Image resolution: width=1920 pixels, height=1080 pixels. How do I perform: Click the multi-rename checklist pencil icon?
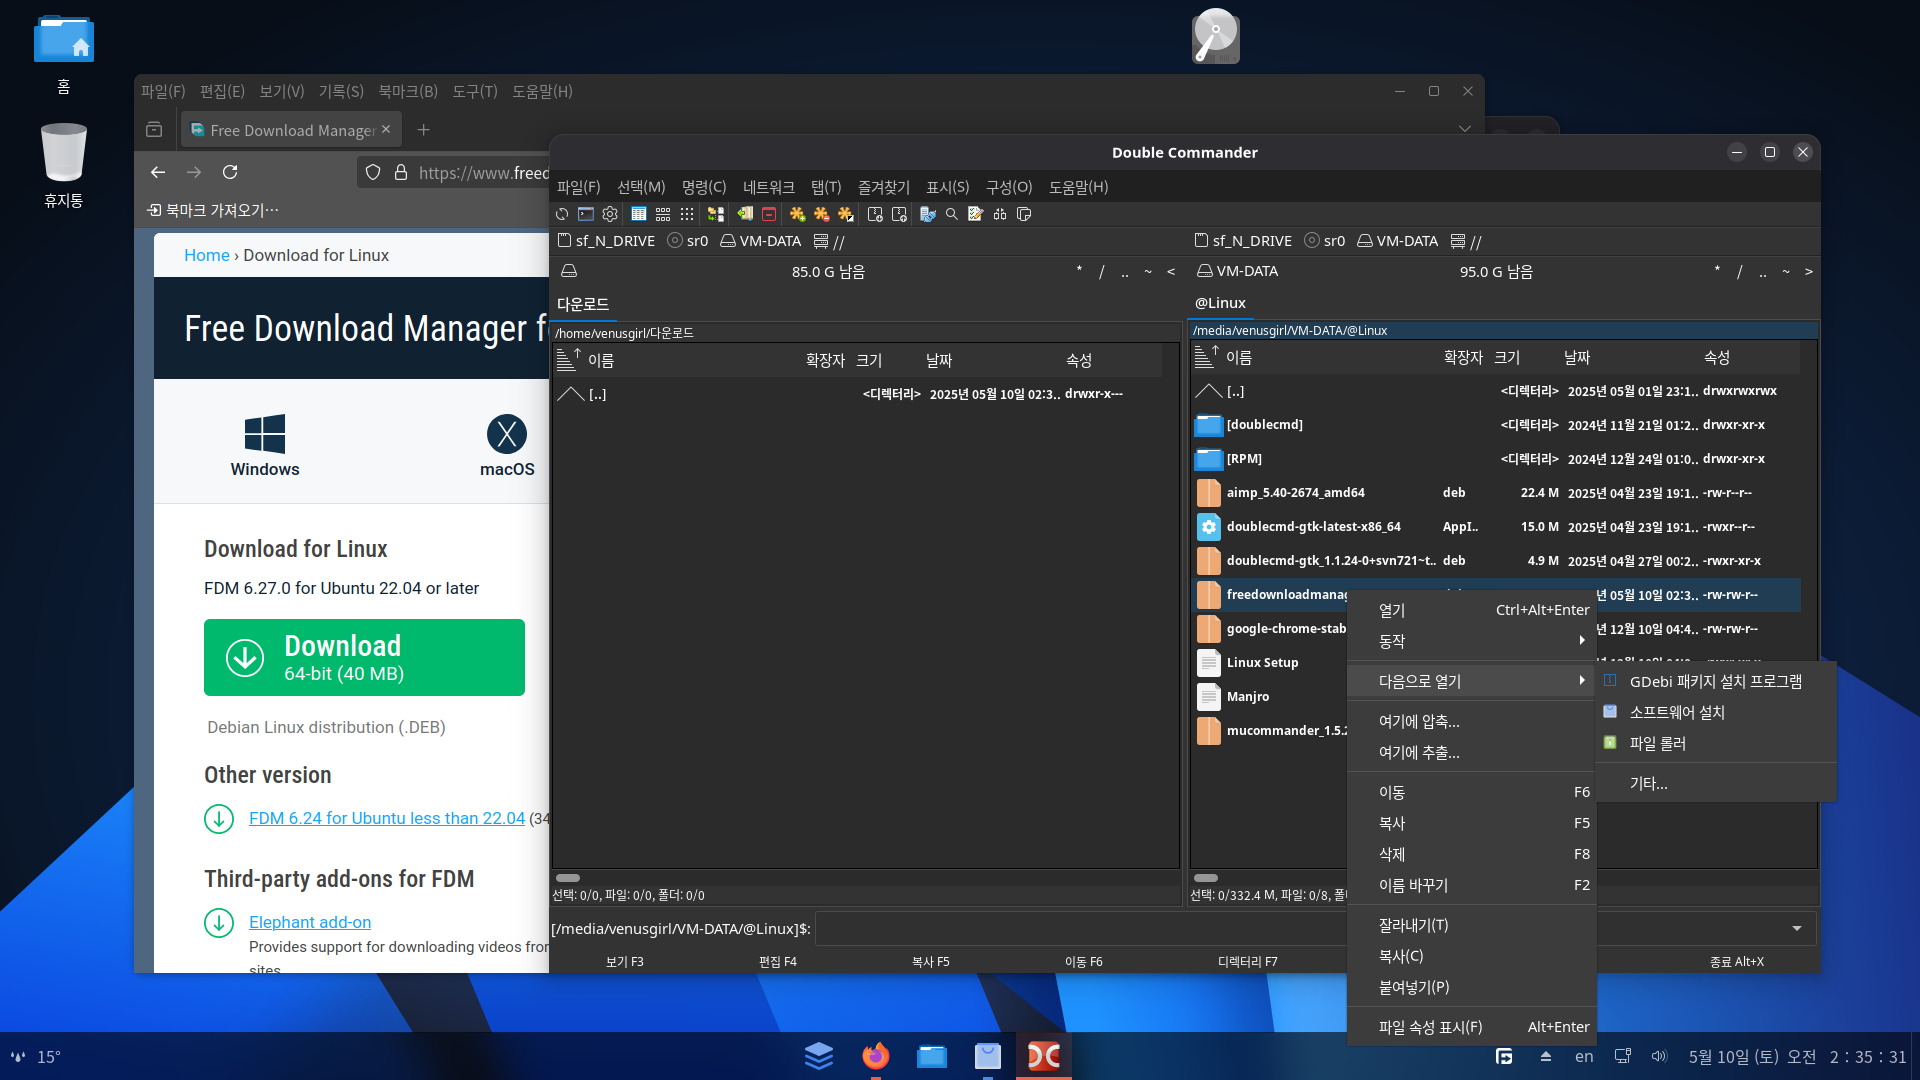point(976,214)
